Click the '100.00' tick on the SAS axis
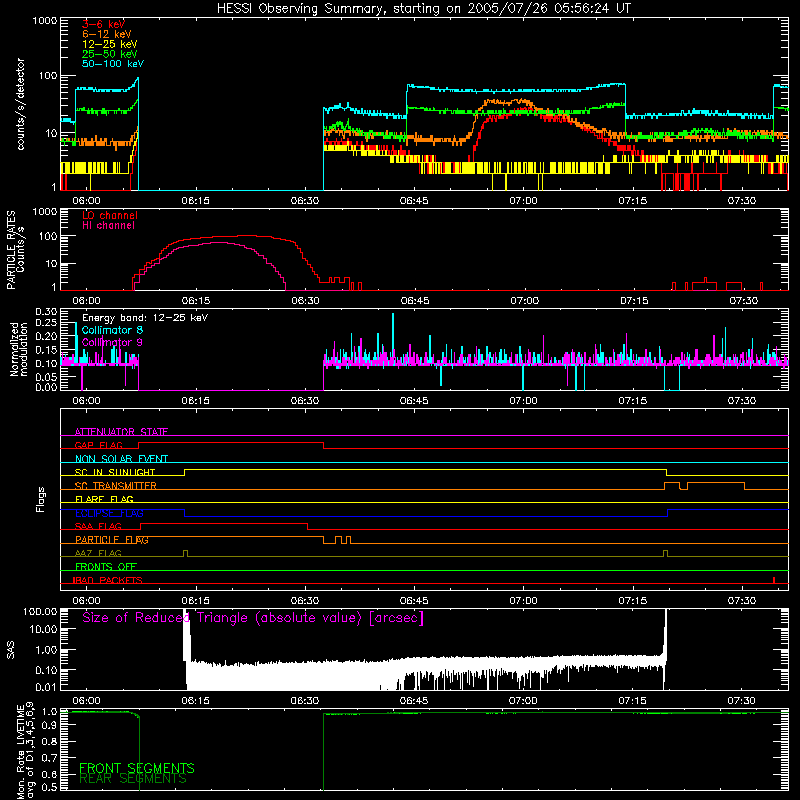 pos(41,611)
